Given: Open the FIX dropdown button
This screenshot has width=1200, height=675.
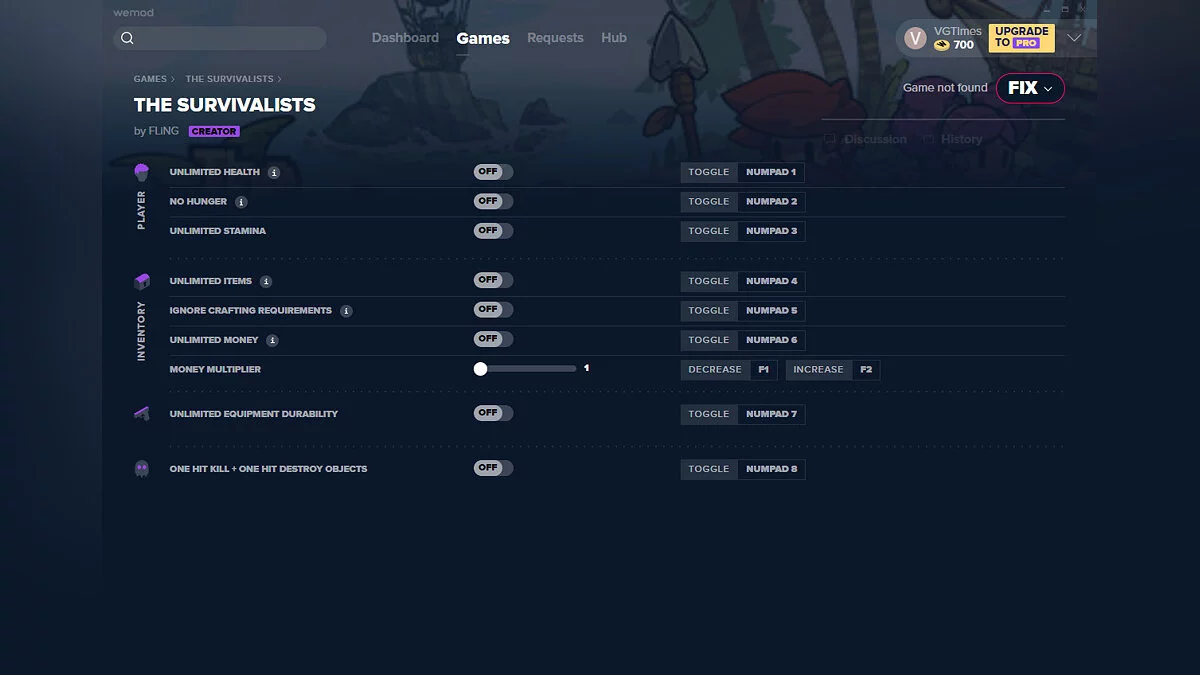Looking at the screenshot, I should (1030, 88).
